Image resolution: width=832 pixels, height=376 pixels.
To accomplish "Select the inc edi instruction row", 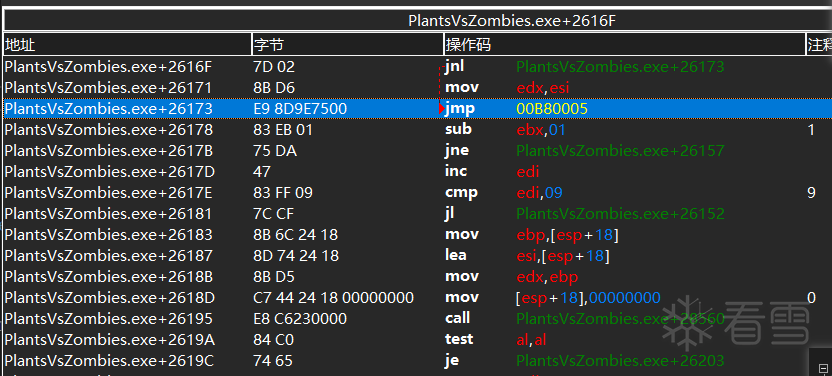I will (418, 171).
